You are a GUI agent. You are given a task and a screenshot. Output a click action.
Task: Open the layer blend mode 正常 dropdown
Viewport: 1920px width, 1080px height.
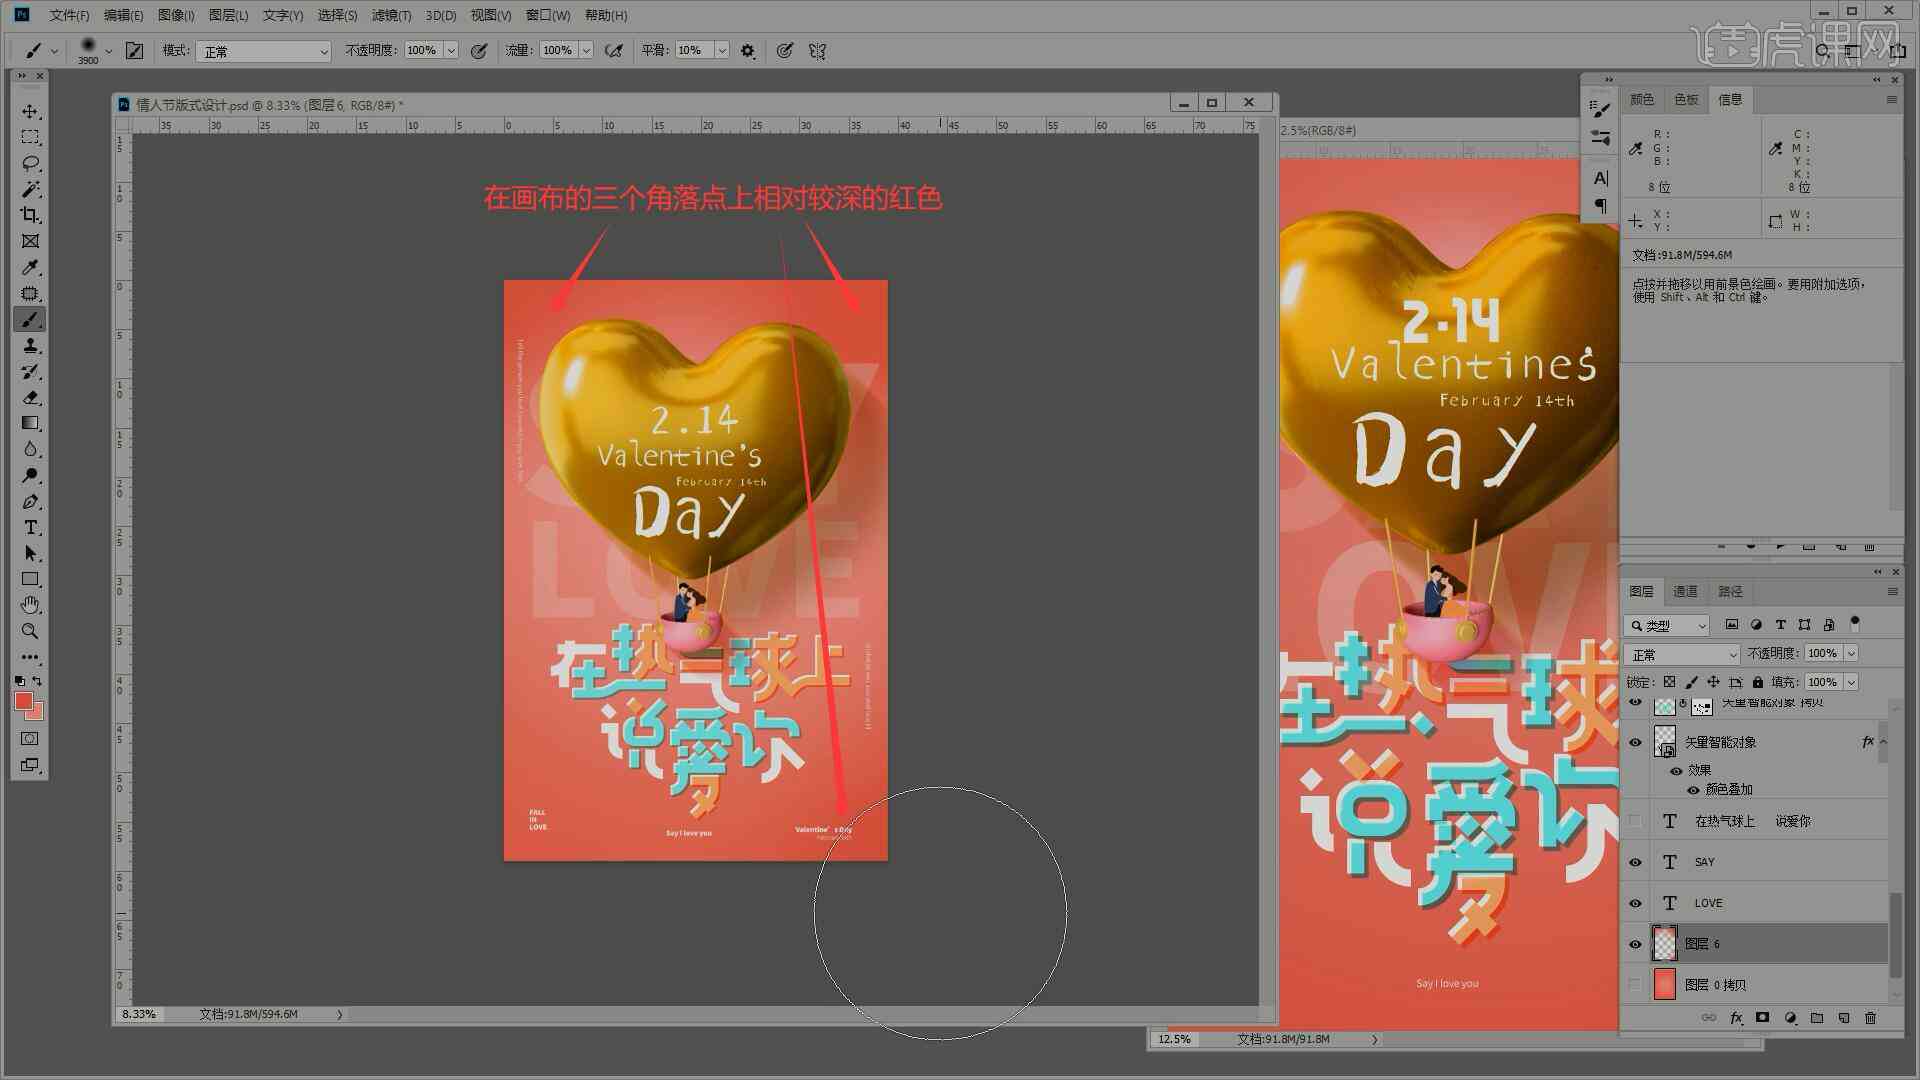(x=1684, y=654)
